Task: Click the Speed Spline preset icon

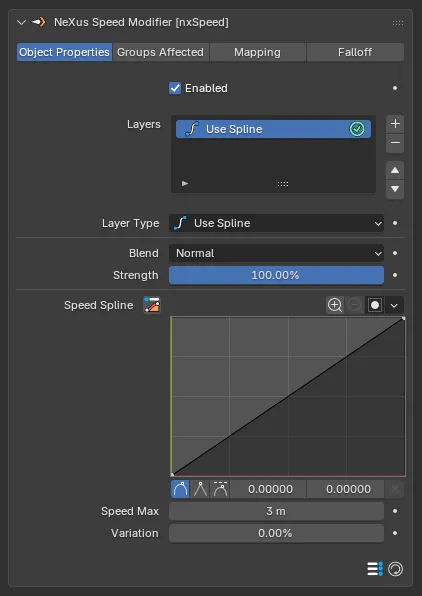Action: [152, 305]
